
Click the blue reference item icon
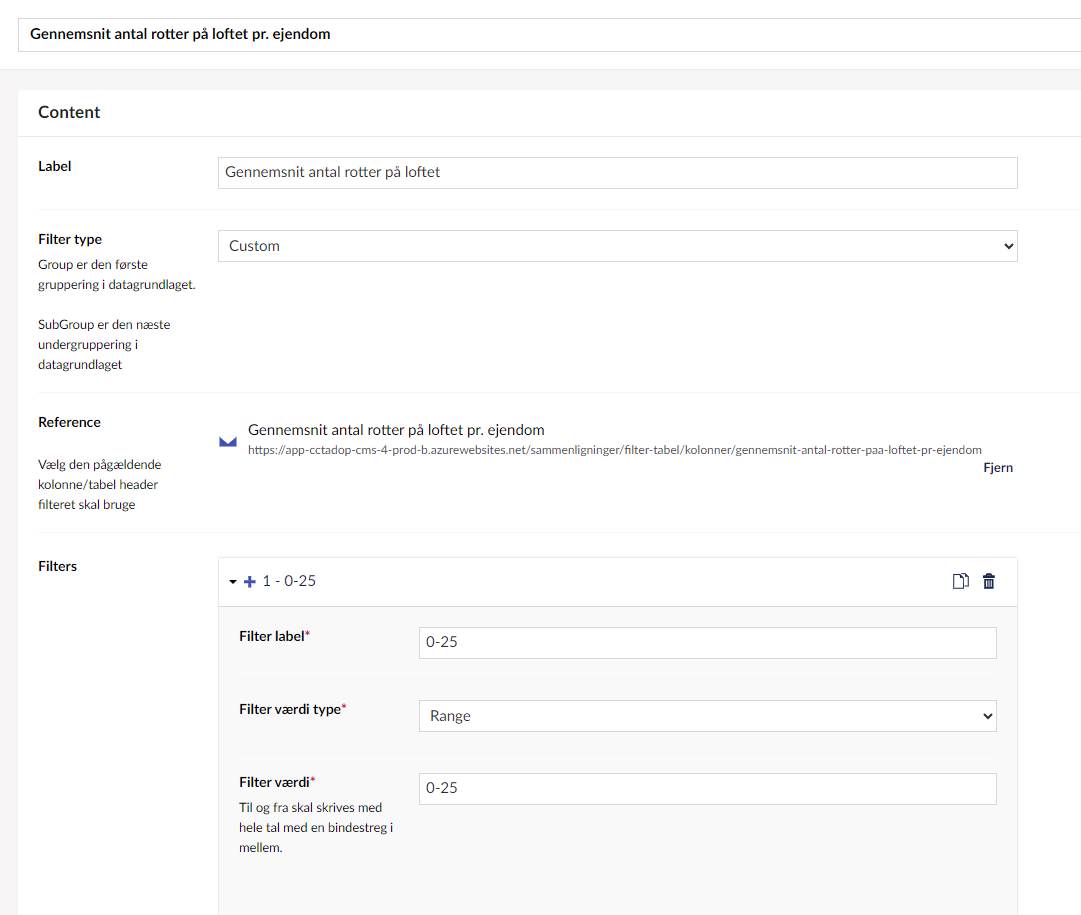[x=228, y=441]
